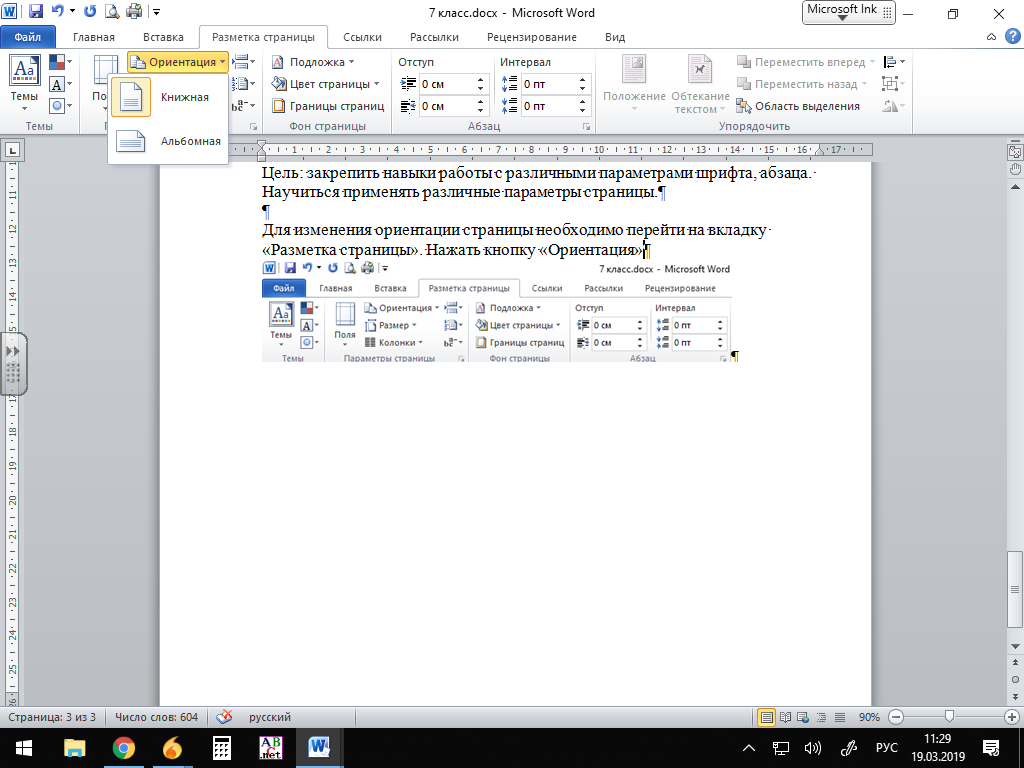Image resolution: width=1024 pixels, height=768 pixels.
Task: Click the zoom slider handle
Action: [949, 717]
